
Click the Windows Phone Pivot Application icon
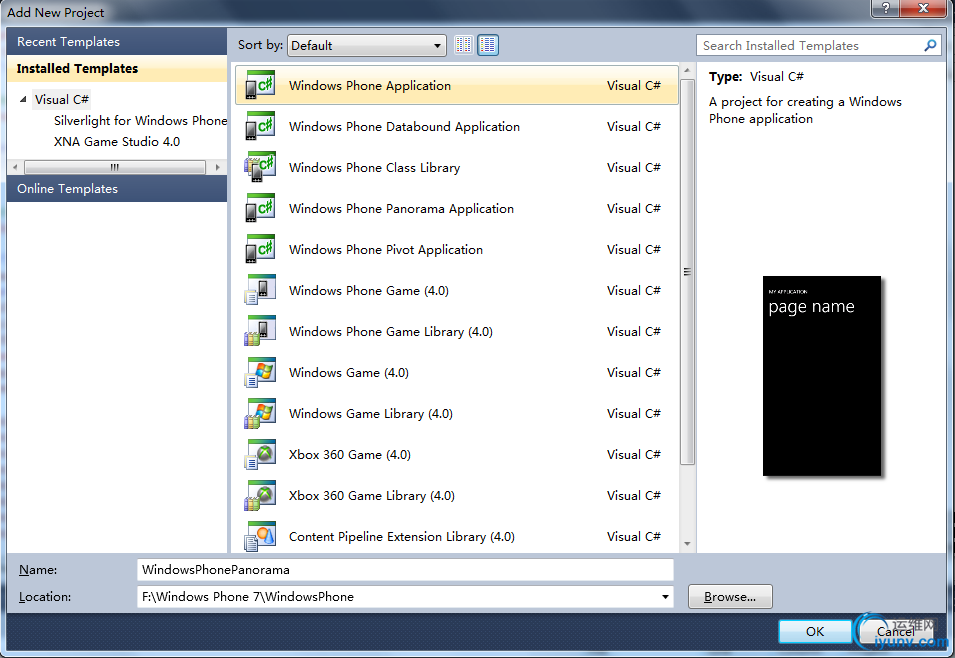click(260, 249)
